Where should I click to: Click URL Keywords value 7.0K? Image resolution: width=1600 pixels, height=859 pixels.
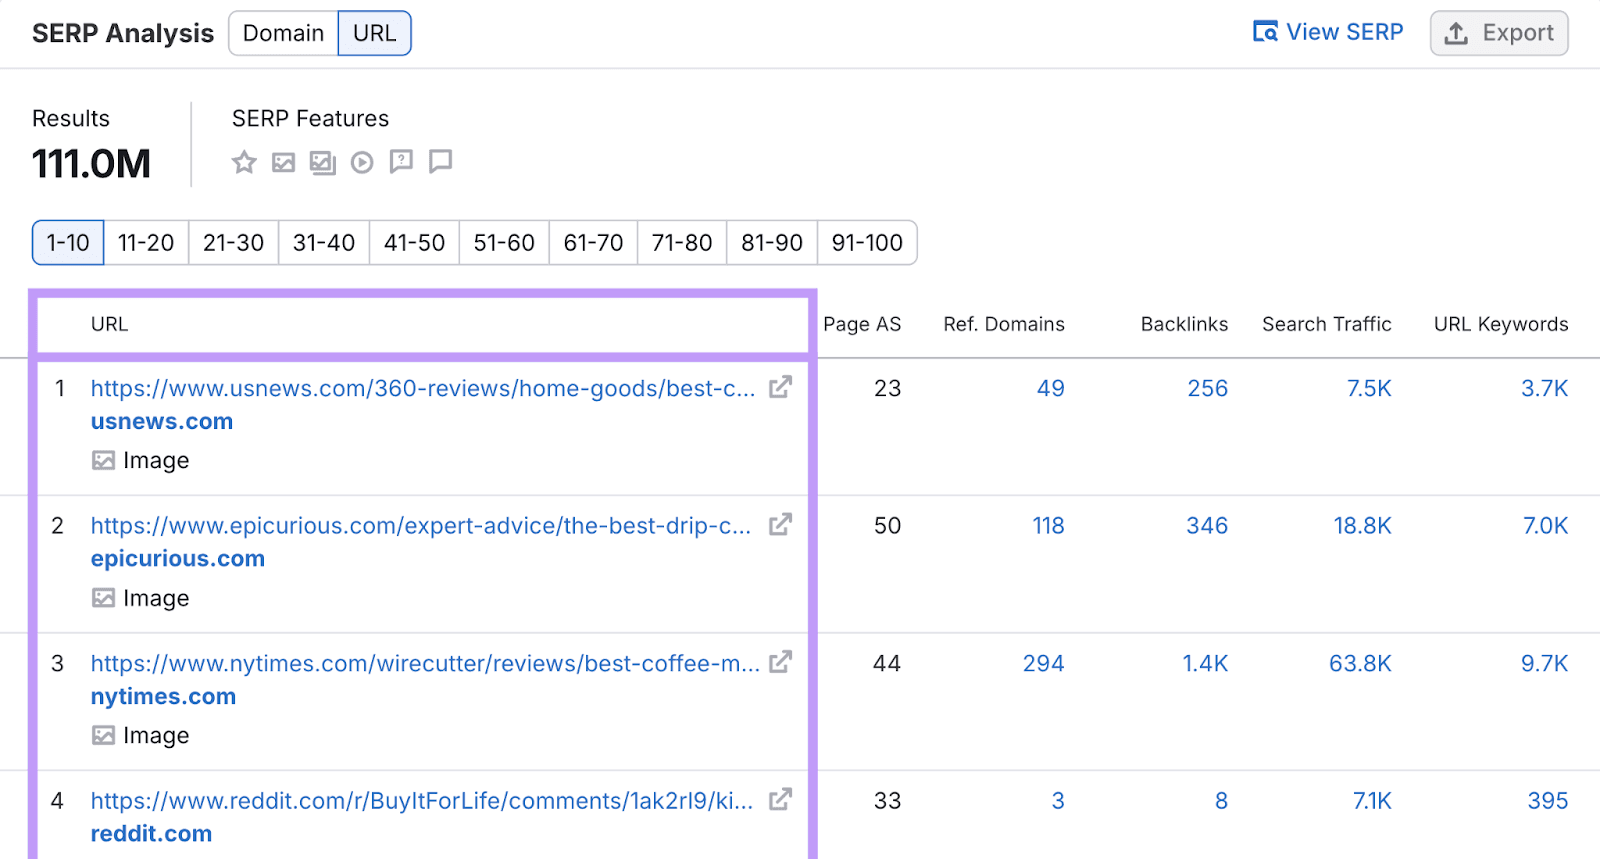click(1546, 525)
